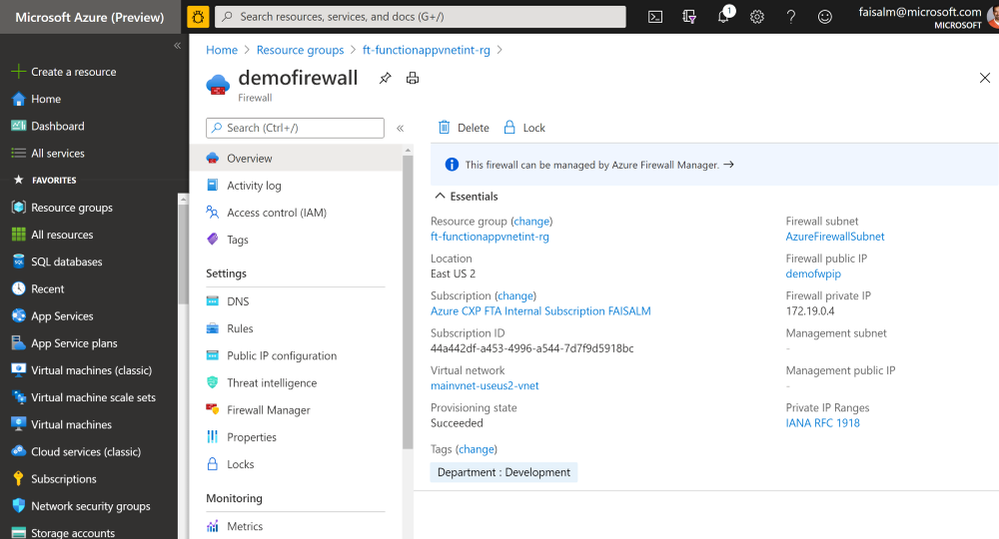The width and height of the screenshot is (999, 539).
Task: Click the Firewall Manager icon
Action: [212, 409]
